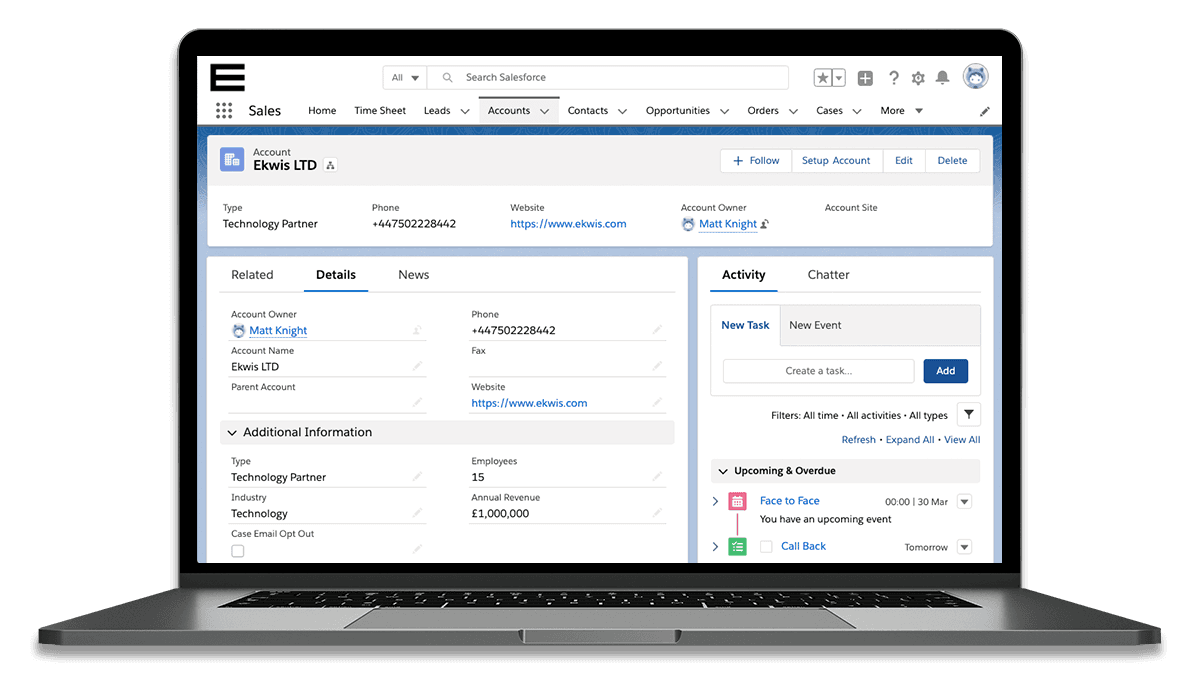
Task: Click the Setup Account button
Action: point(836,160)
